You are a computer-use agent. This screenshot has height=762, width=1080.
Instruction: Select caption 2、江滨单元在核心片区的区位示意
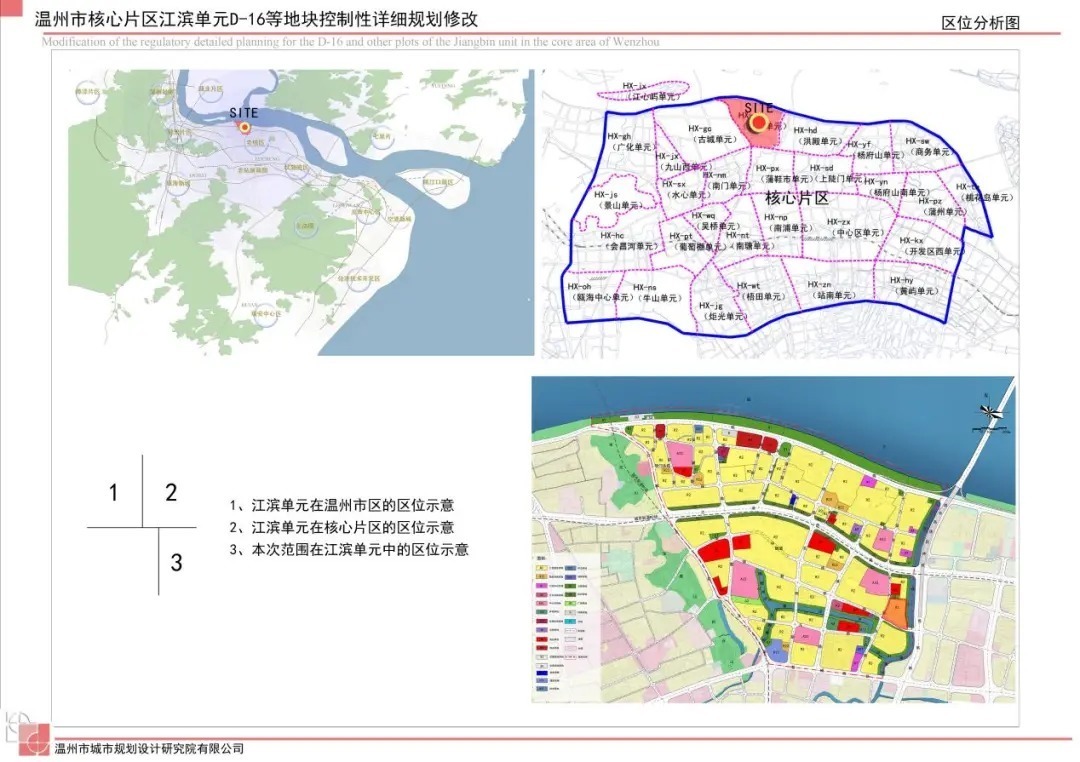tap(342, 528)
